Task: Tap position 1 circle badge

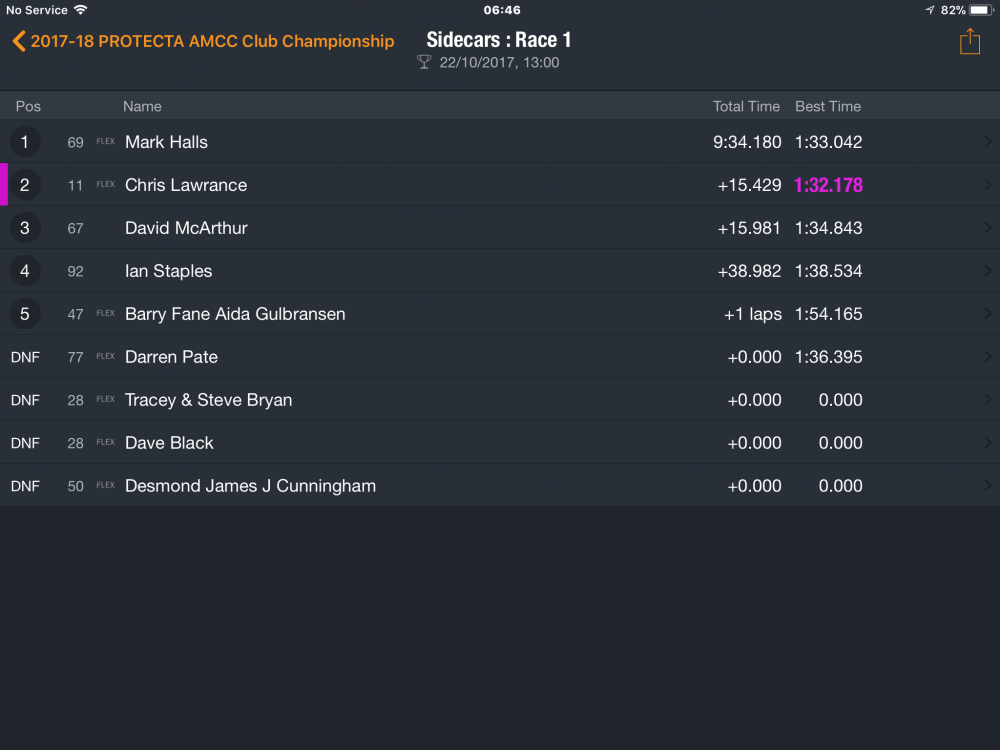Action: tap(25, 142)
